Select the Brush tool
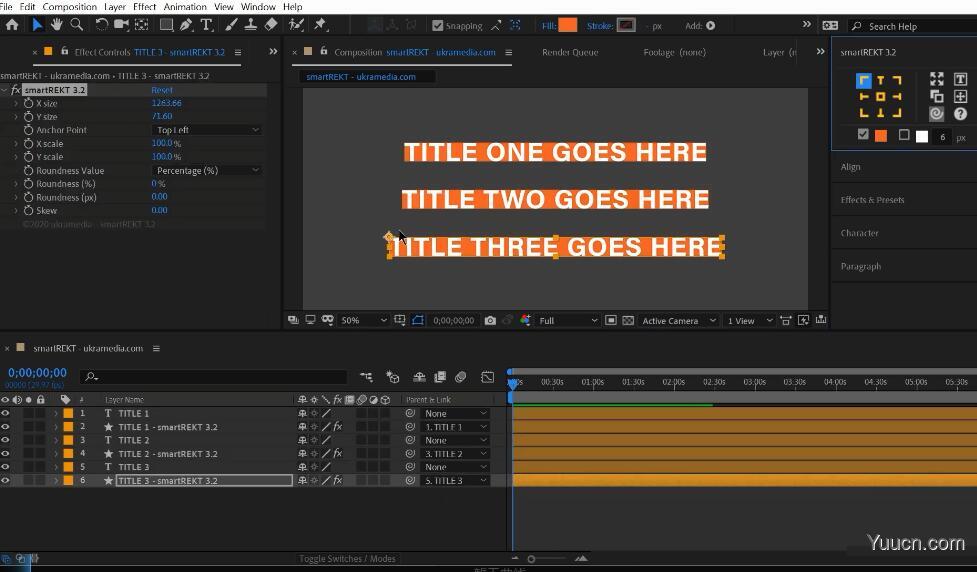This screenshot has width=977, height=572. 231,25
